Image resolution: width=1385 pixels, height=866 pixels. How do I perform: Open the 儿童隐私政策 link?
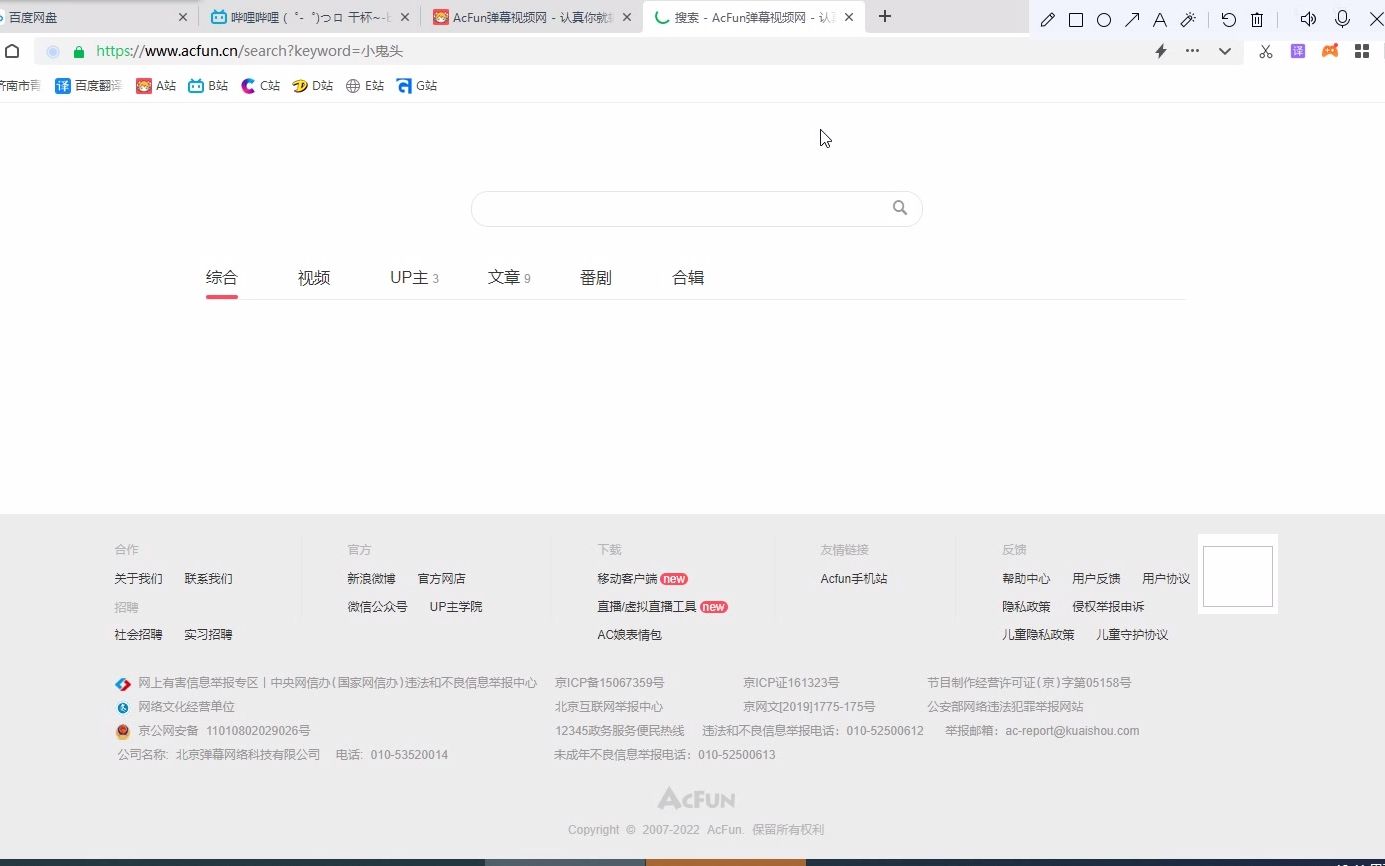pos(1038,635)
